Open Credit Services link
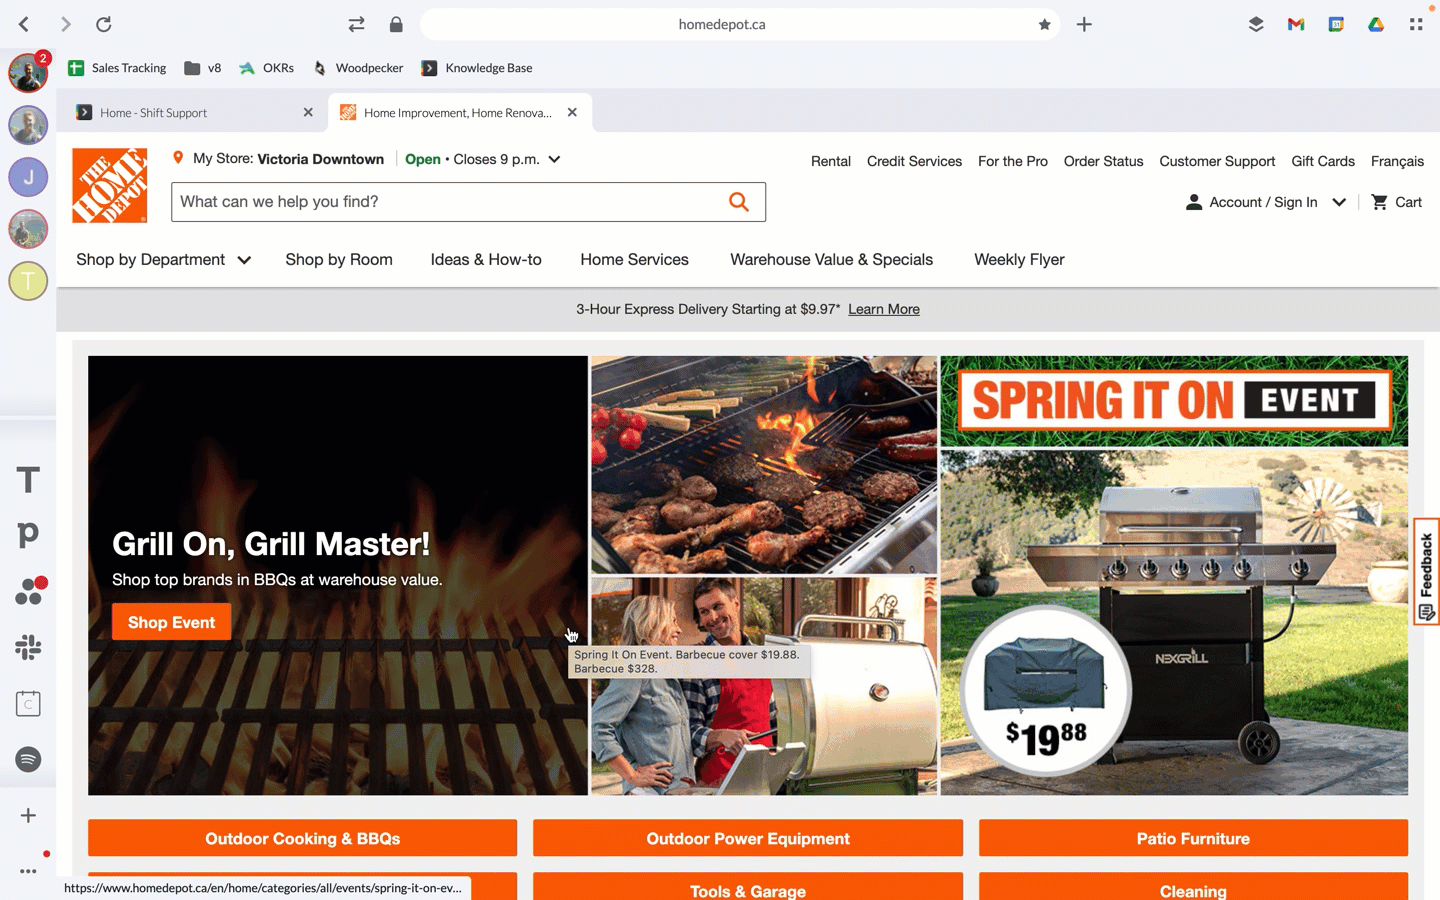1440x900 pixels. [914, 161]
